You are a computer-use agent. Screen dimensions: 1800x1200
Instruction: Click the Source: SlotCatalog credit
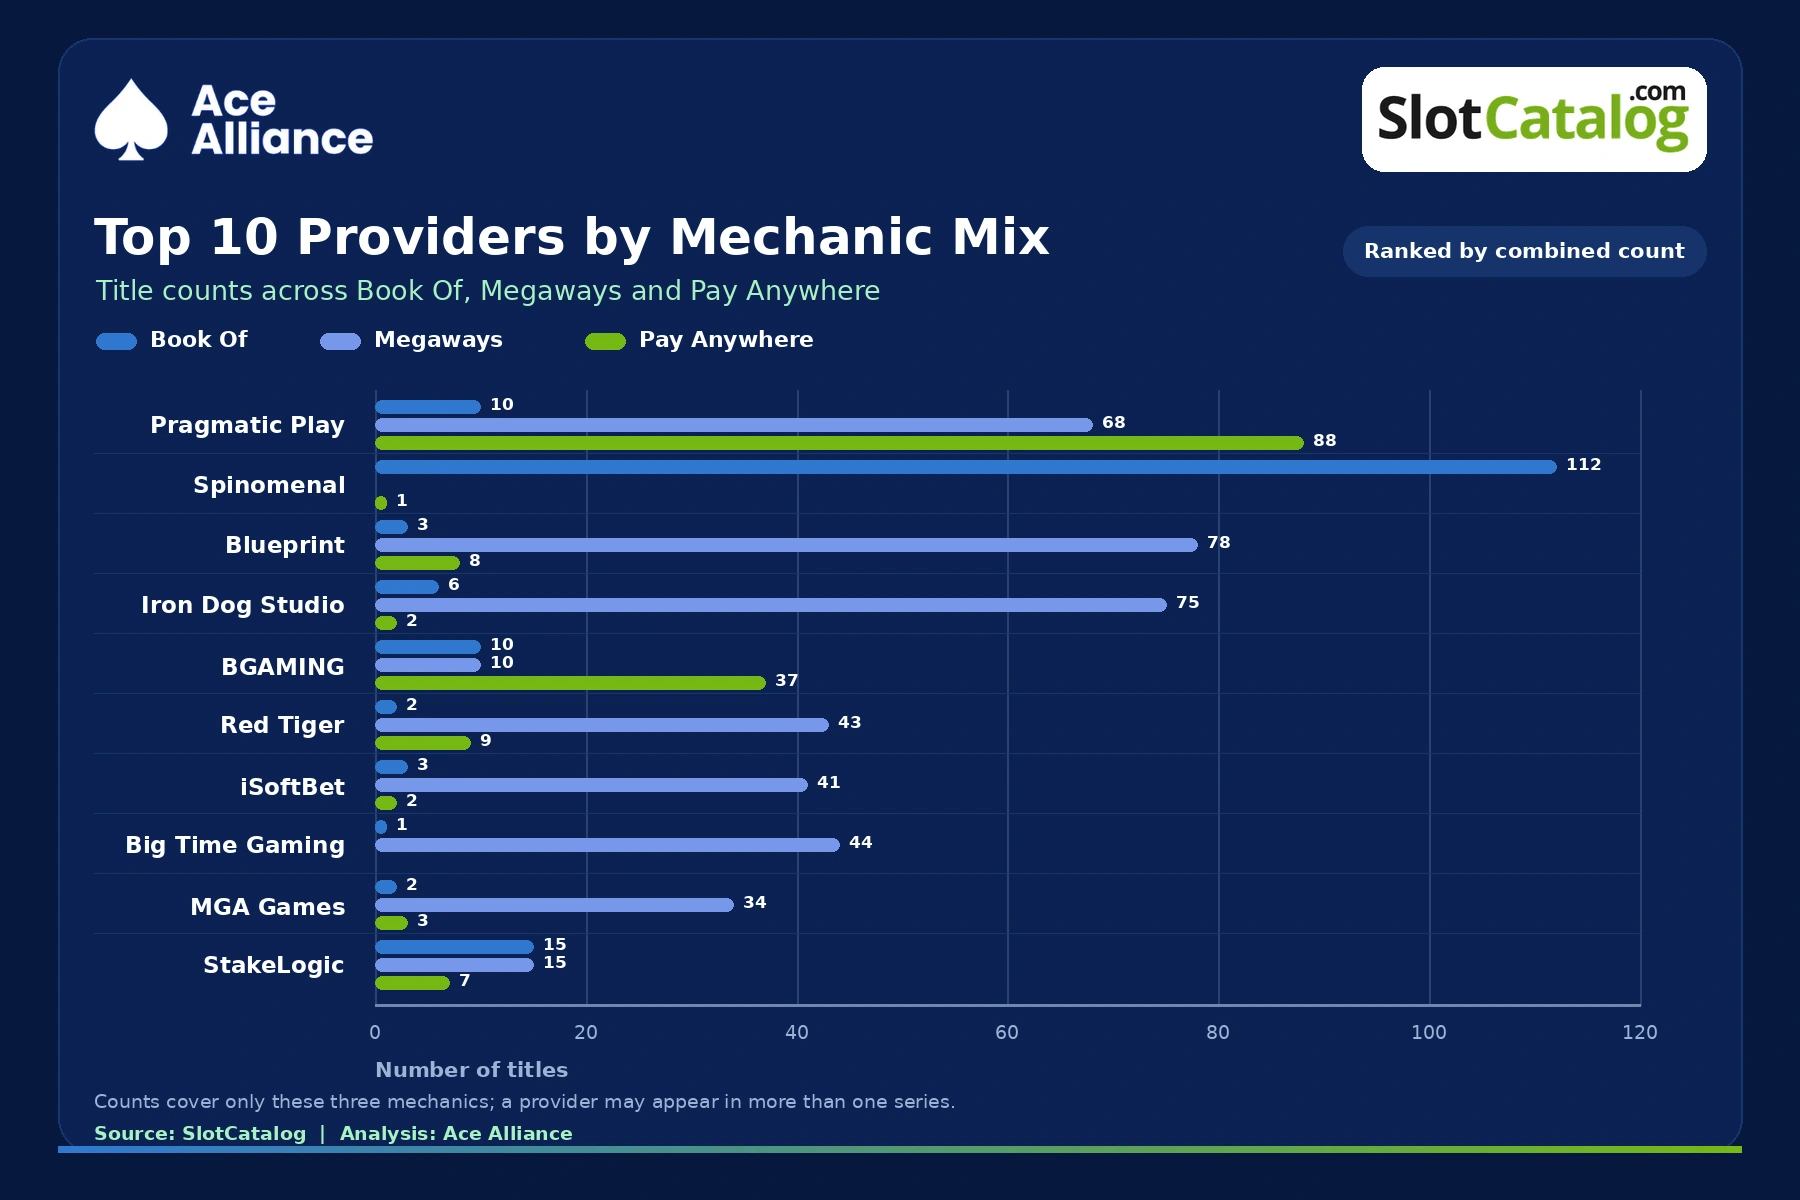pyautogui.click(x=200, y=1134)
